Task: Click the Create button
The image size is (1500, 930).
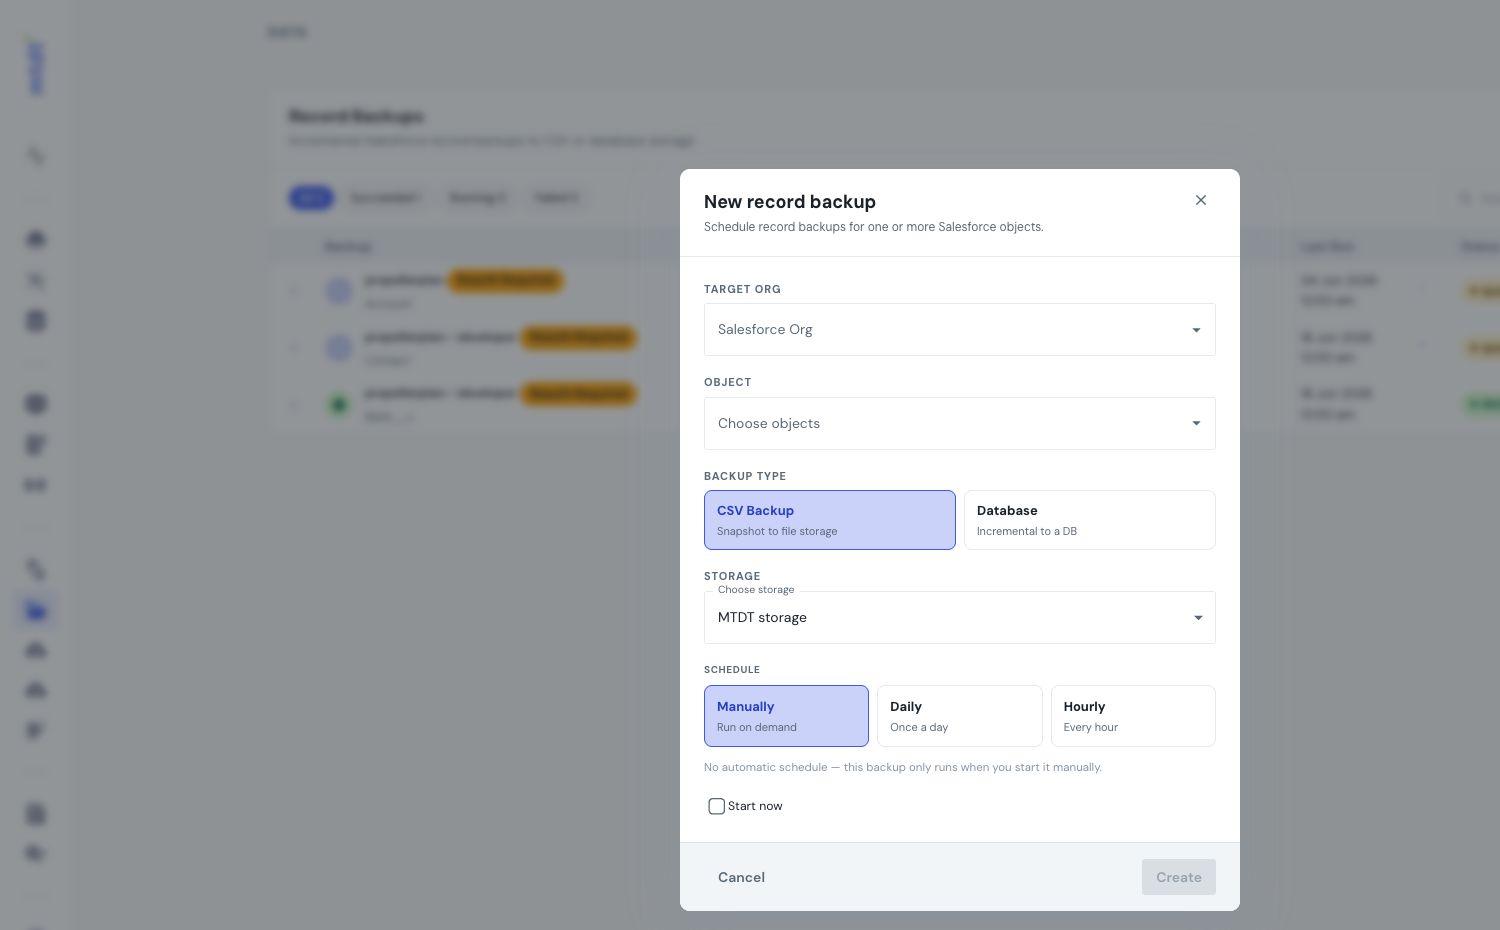Action: pyautogui.click(x=1179, y=877)
